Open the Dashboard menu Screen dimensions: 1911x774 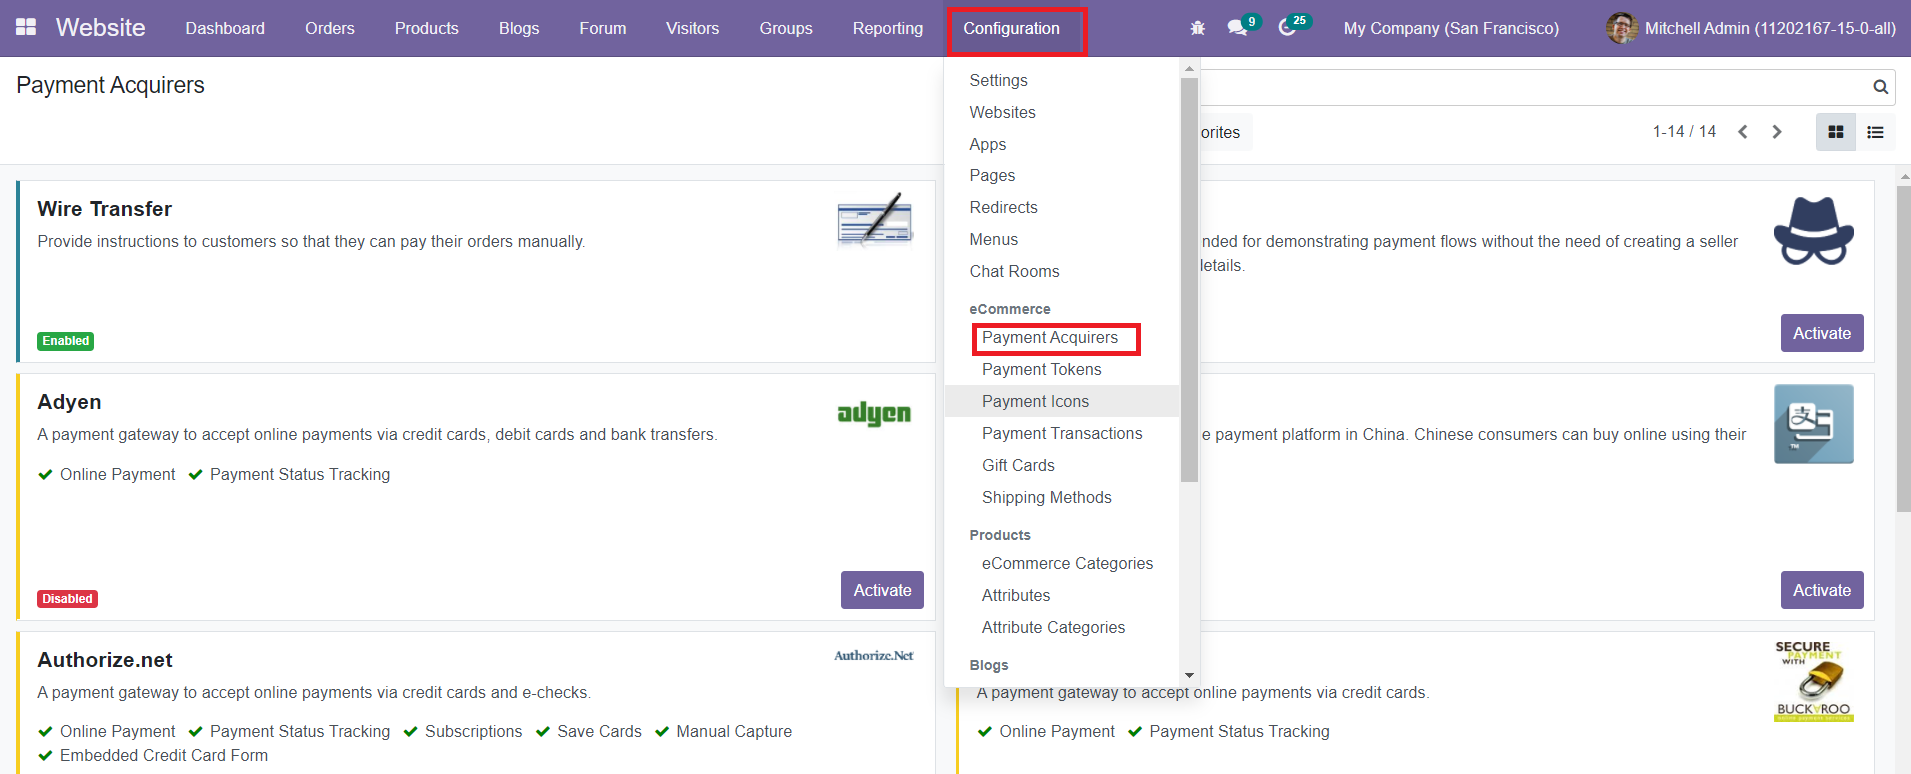(x=225, y=28)
